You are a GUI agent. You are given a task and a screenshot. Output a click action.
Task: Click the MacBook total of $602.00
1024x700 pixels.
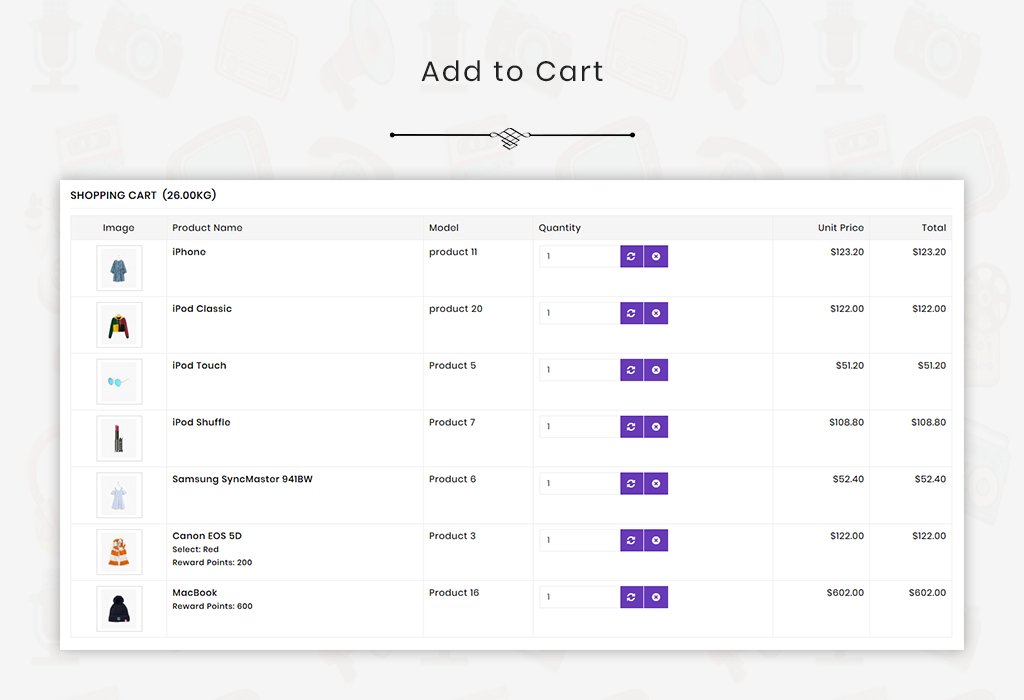(x=927, y=593)
